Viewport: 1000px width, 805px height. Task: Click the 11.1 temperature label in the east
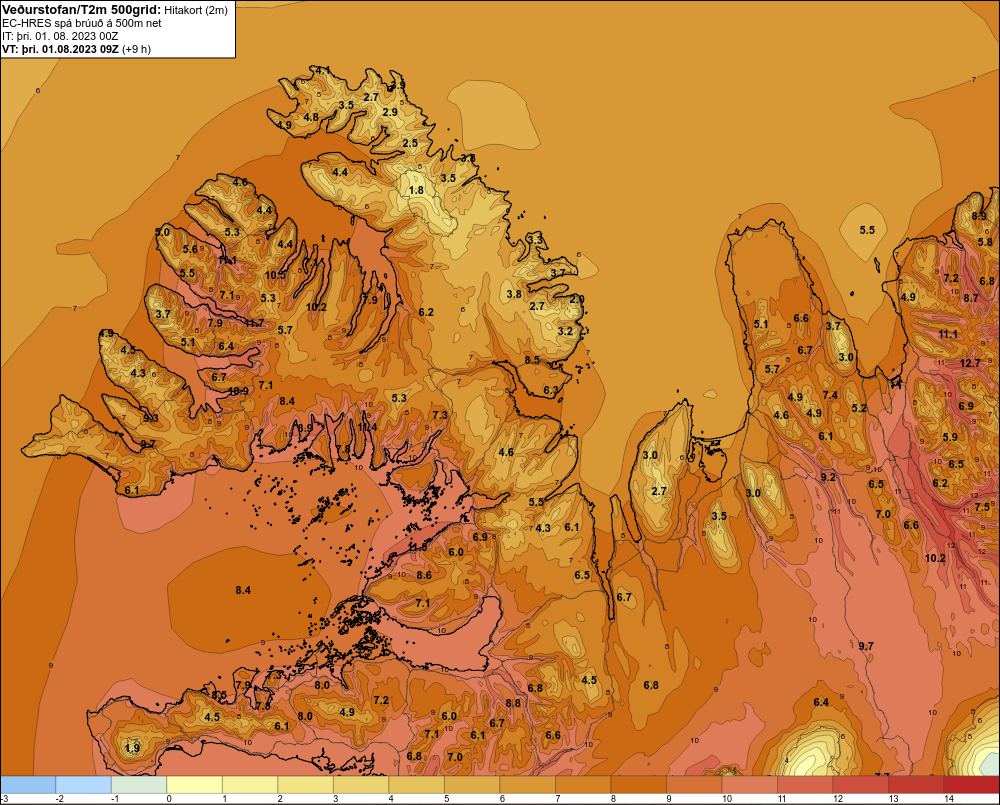[x=948, y=334]
